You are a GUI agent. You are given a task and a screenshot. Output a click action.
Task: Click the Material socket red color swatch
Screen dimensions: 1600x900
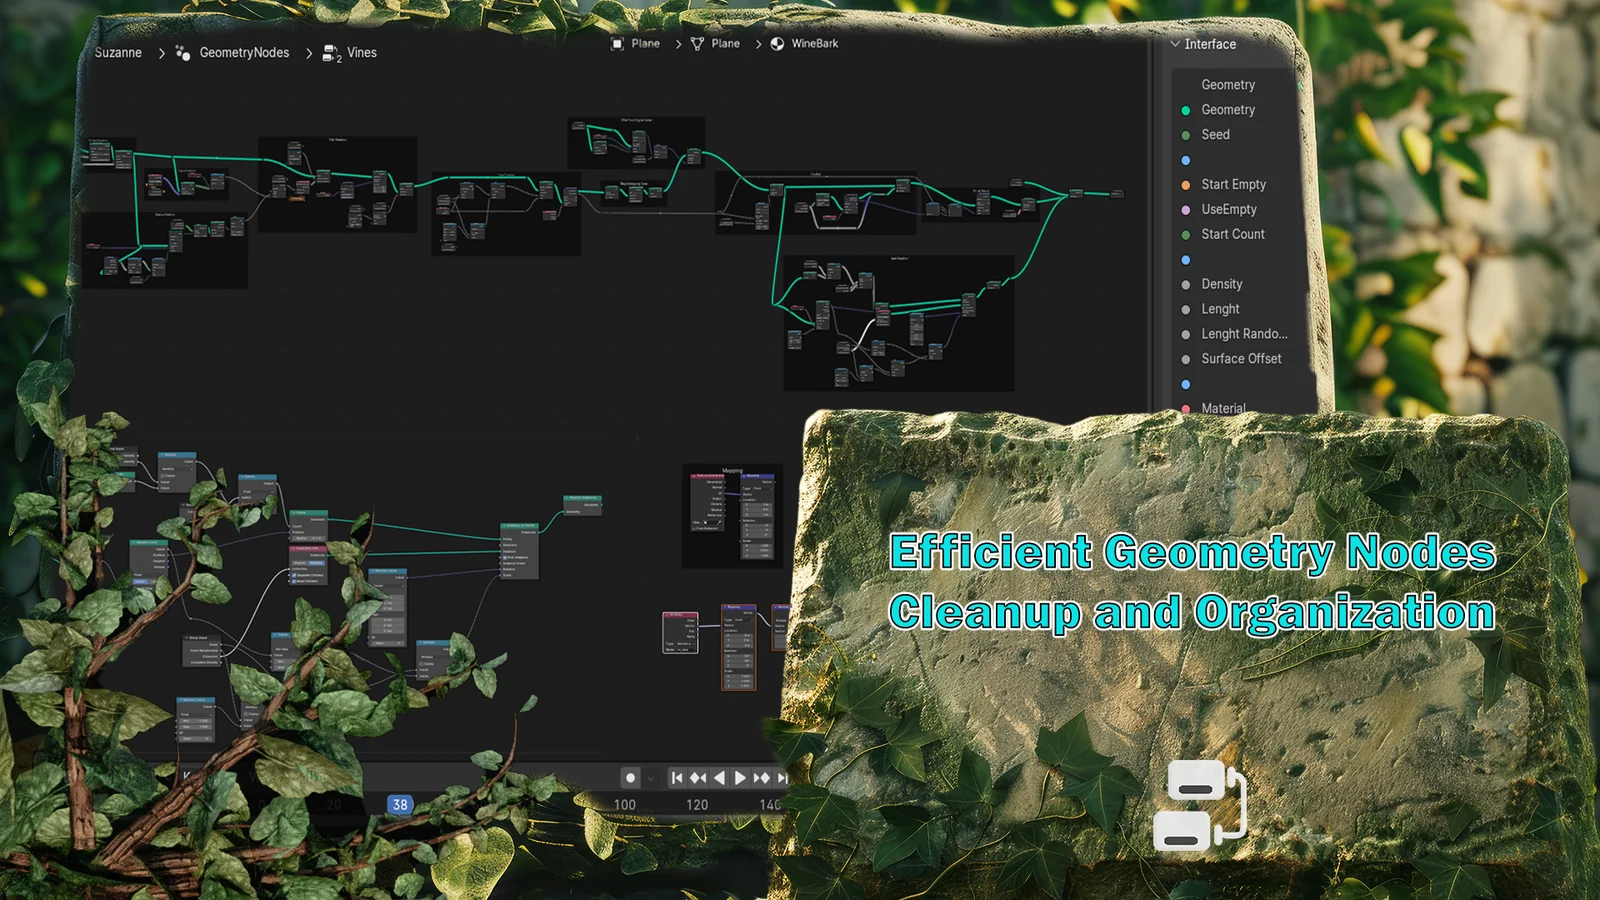click(1185, 408)
